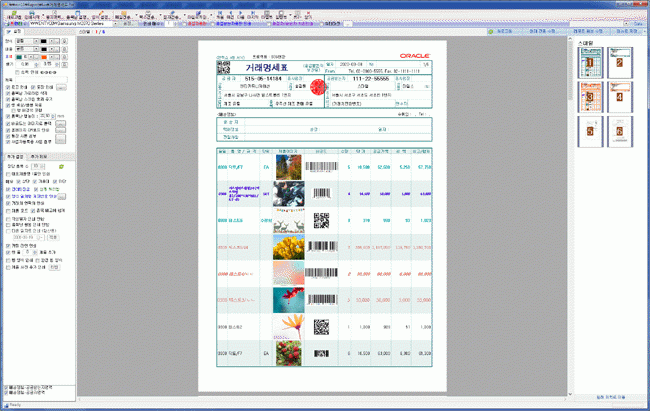
Task: Click the QR code in the statement header
Action: 223,68
